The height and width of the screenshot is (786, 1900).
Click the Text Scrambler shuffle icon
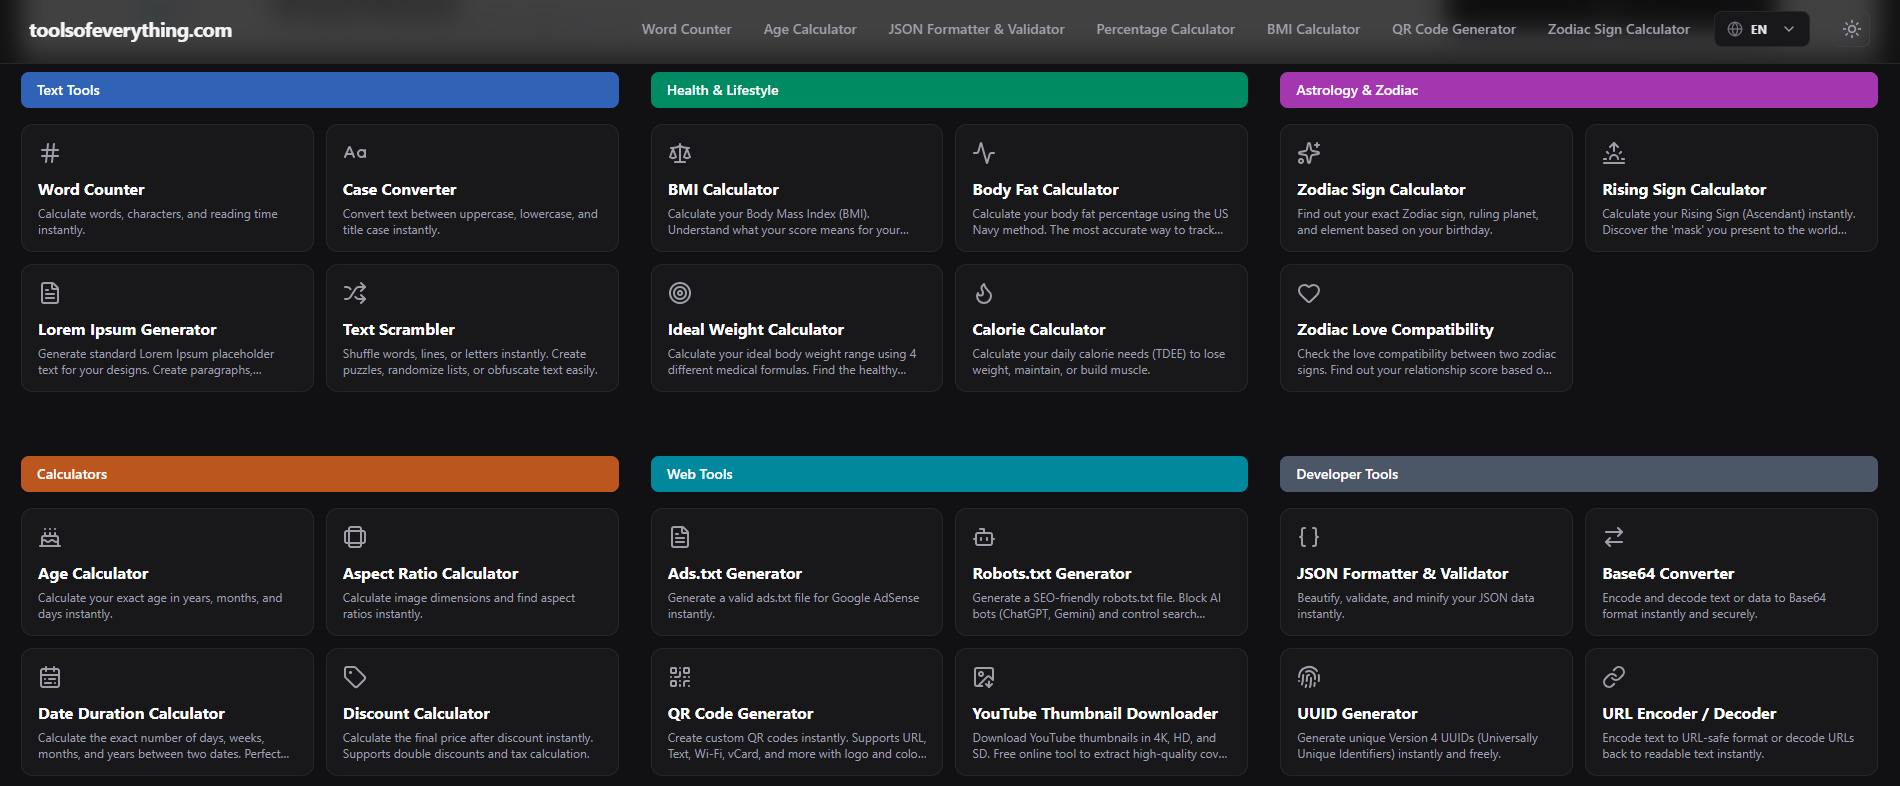[x=354, y=293]
